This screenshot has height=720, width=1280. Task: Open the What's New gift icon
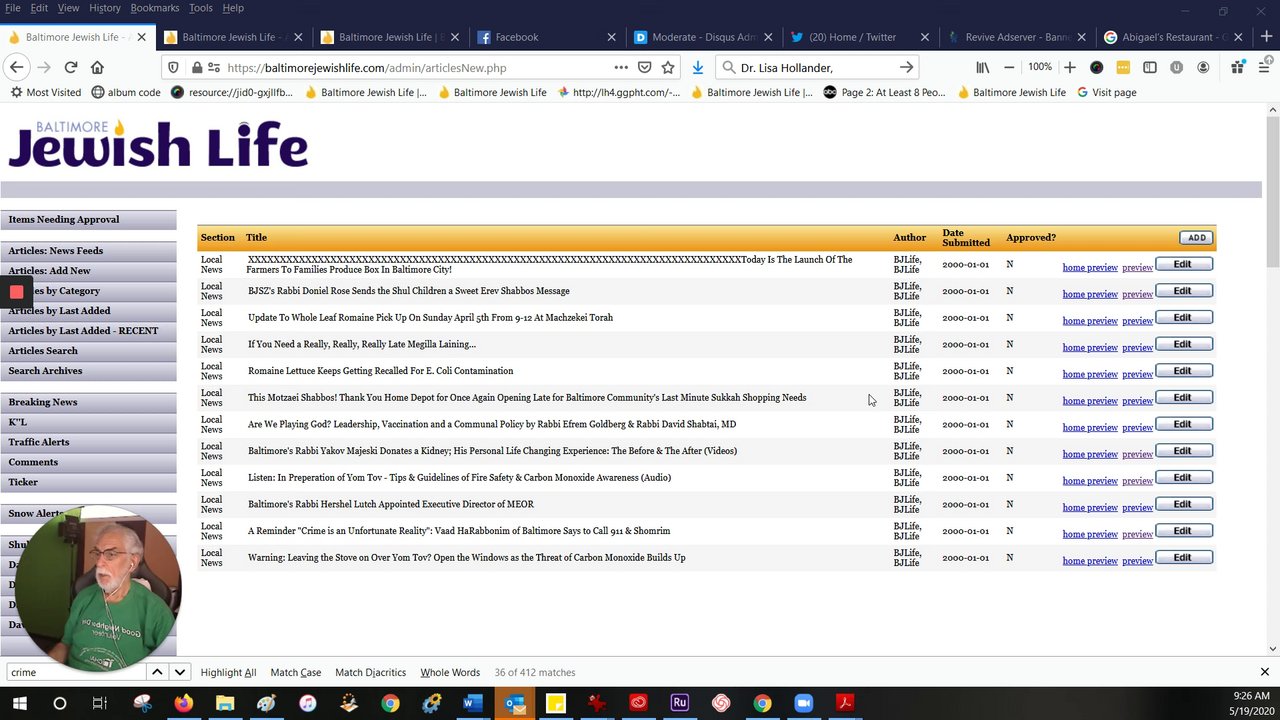point(1237,67)
